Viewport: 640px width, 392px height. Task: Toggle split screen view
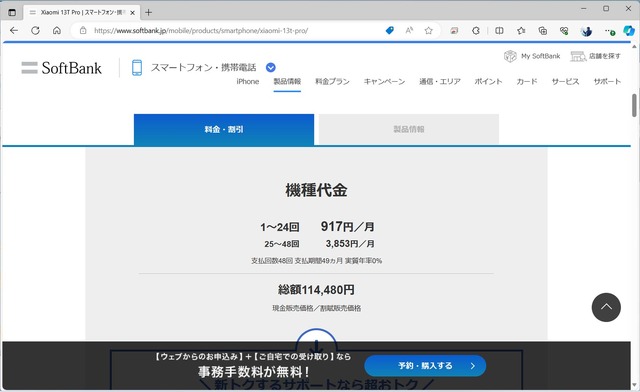(x=499, y=31)
